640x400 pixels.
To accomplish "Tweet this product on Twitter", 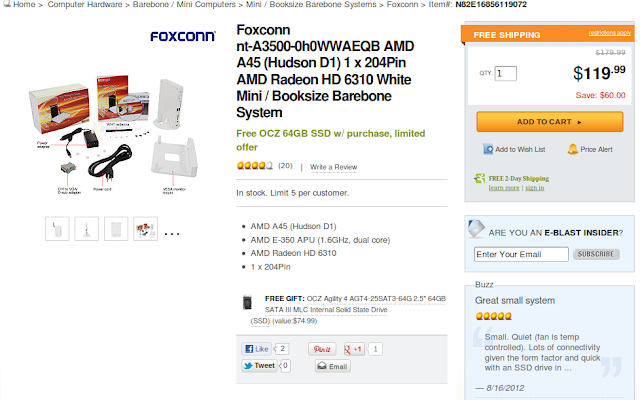I will [x=259, y=366].
